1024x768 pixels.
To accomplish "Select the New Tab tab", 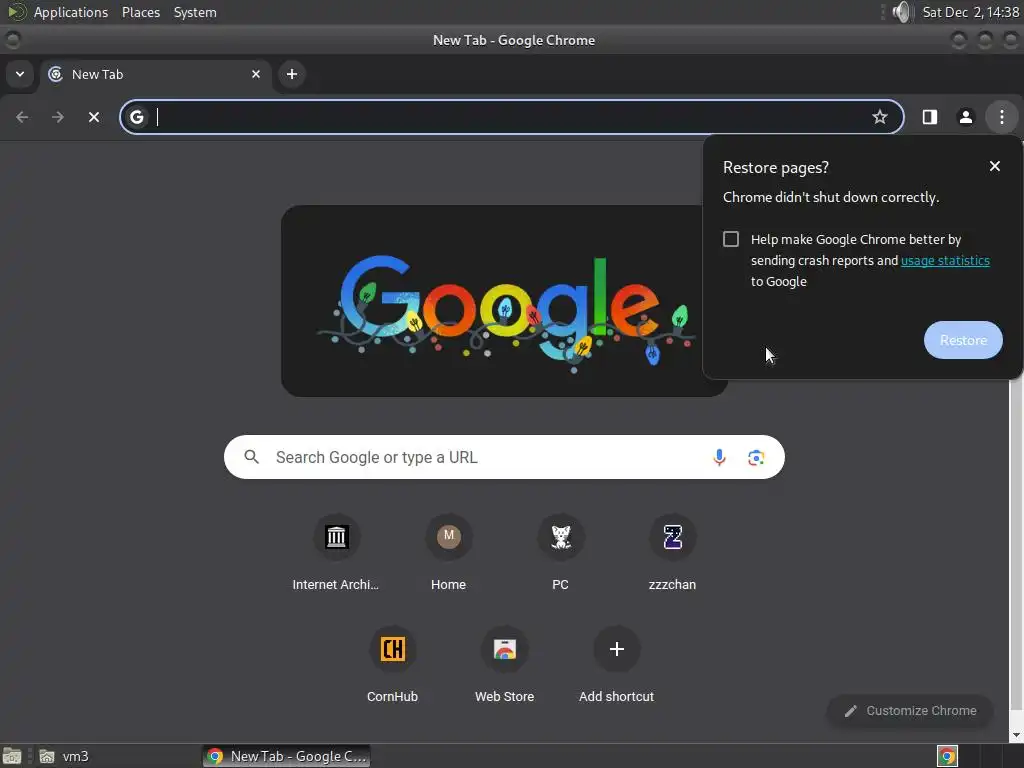I will [155, 74].
